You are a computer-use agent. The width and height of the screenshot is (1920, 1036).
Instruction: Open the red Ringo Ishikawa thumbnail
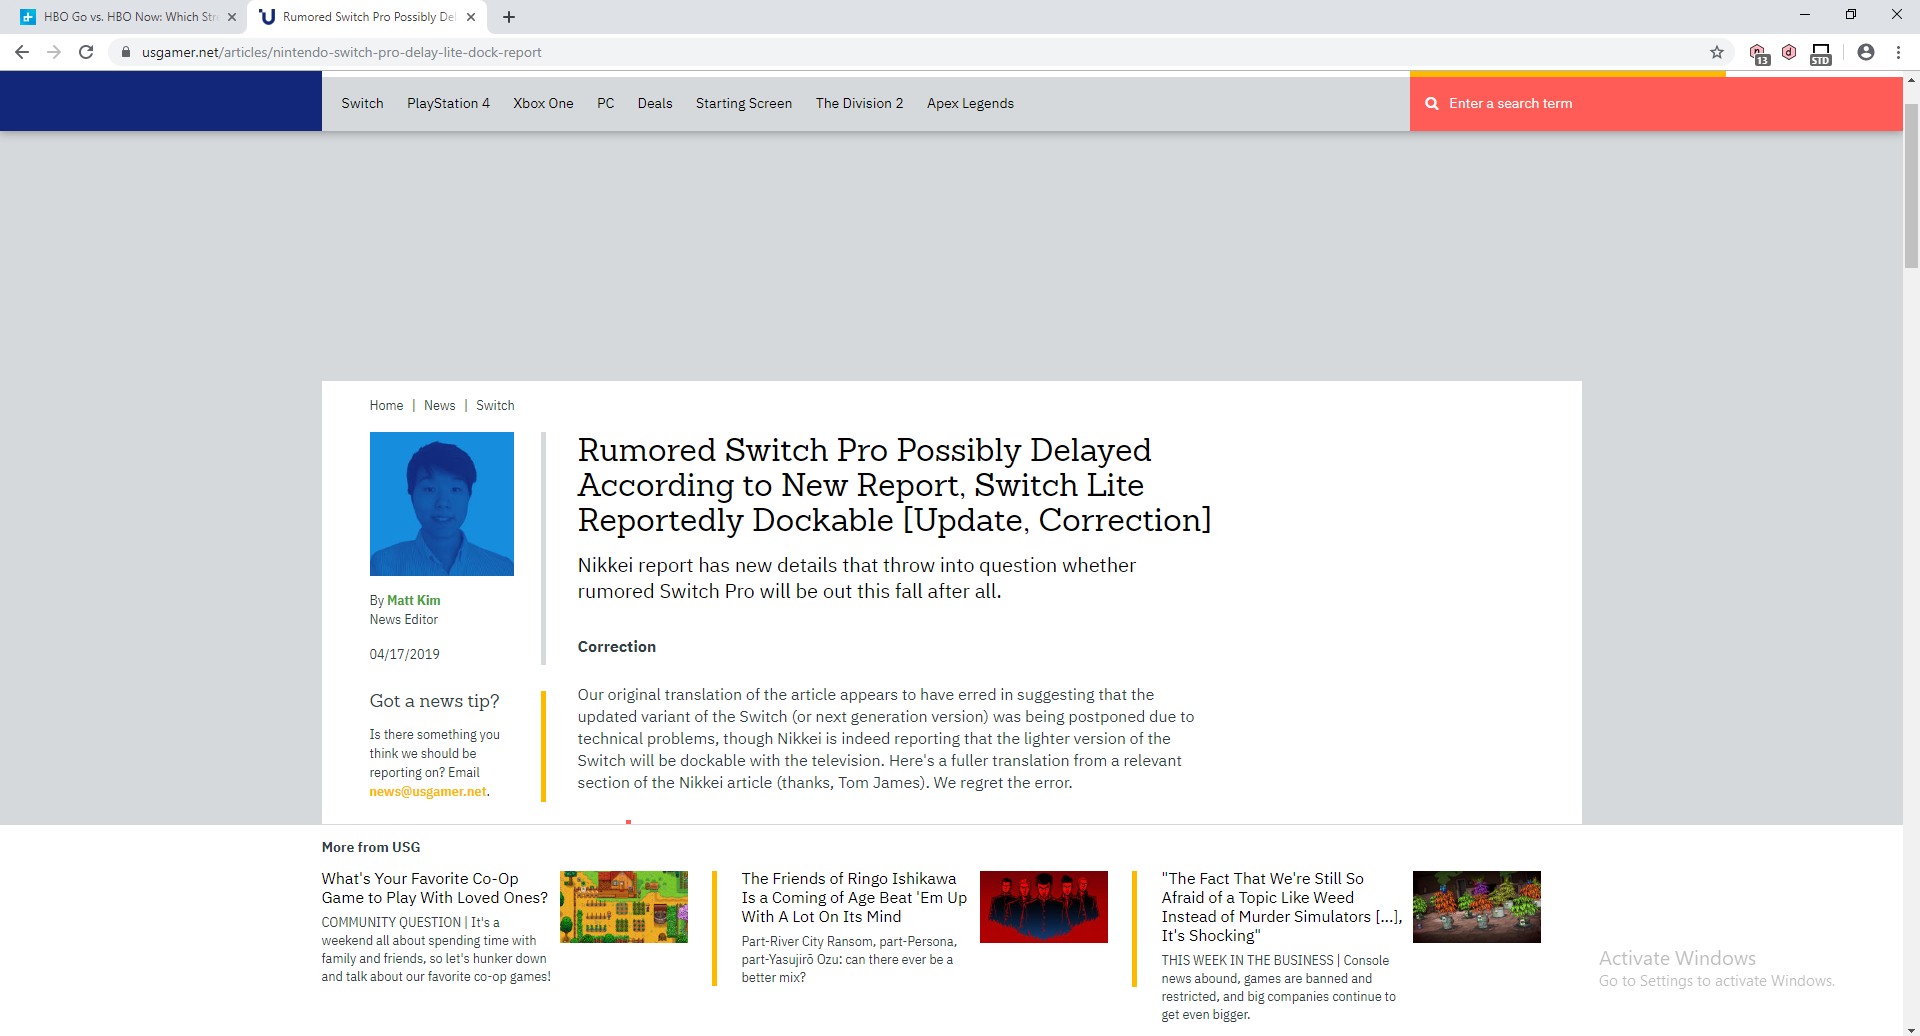pyautogui.click(x=1044, y=907)
